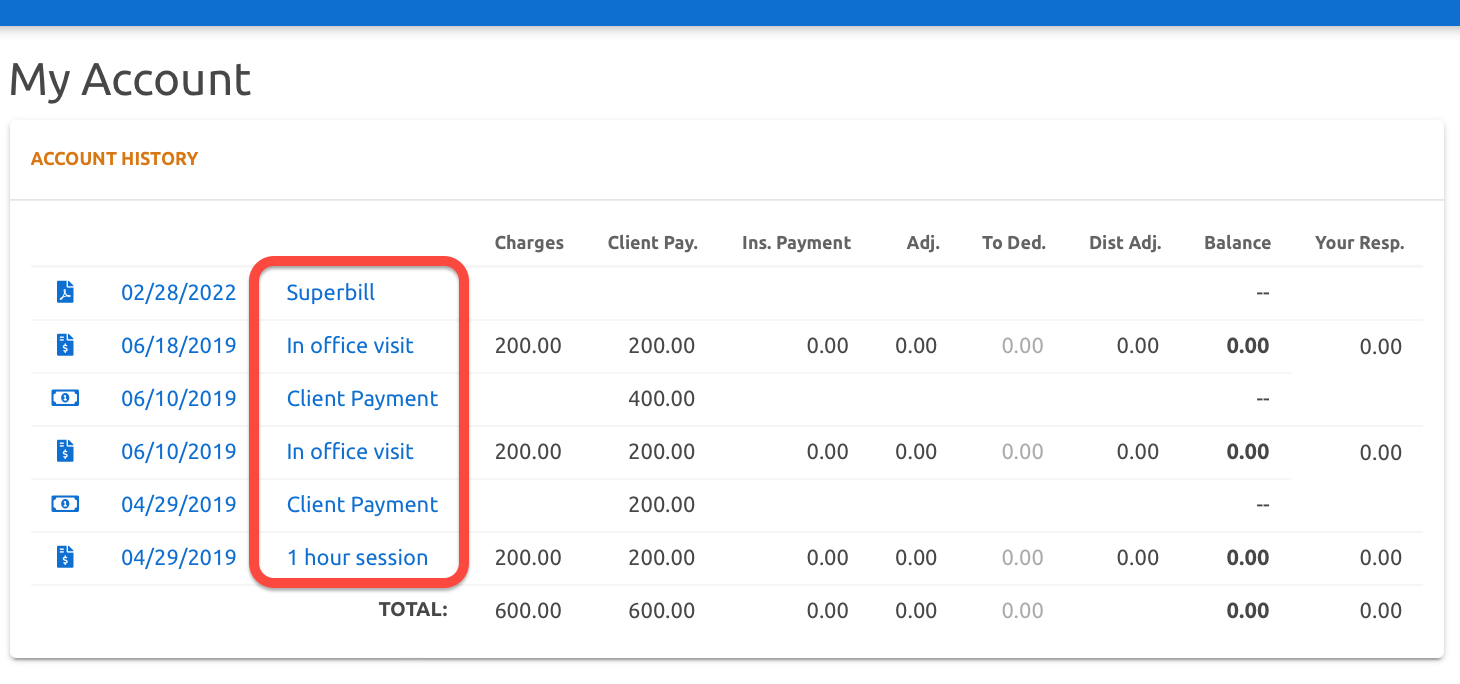
Task: Click the 400.00 client payment amount
Action: (661, 398)
